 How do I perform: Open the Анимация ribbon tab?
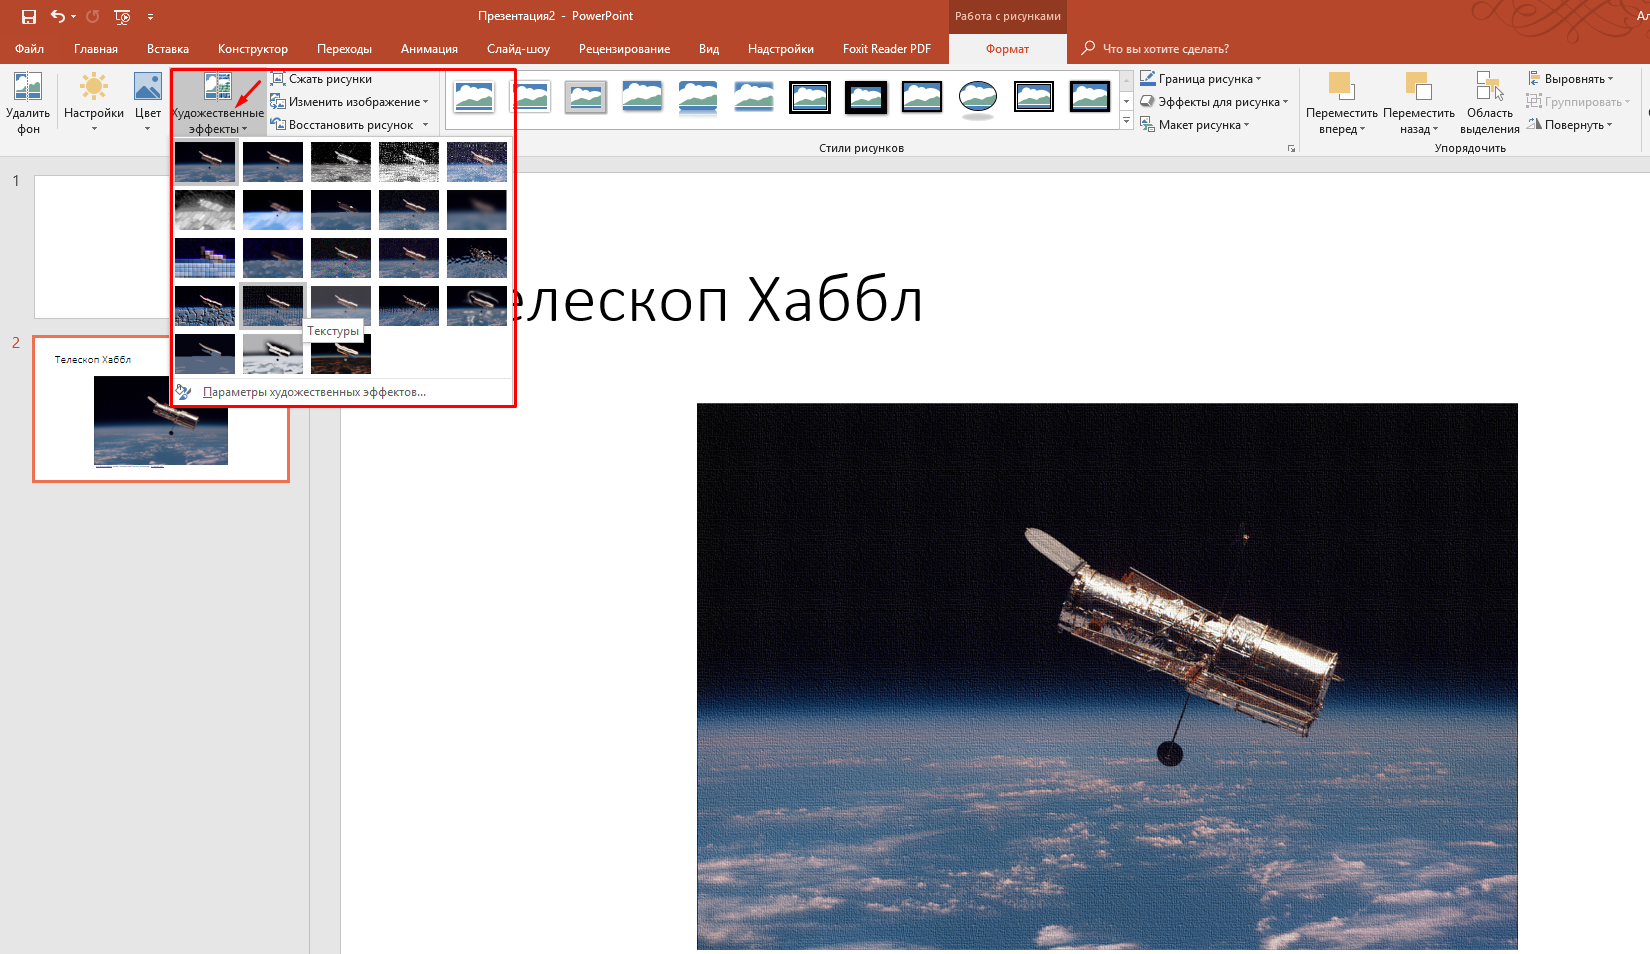pyautogui.click(x=429, y=49)
